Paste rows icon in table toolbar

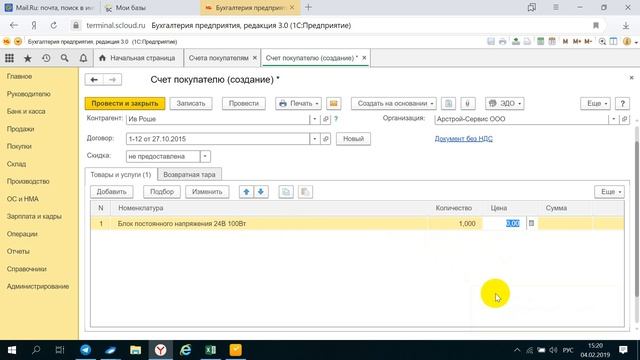tap(305, 191)
